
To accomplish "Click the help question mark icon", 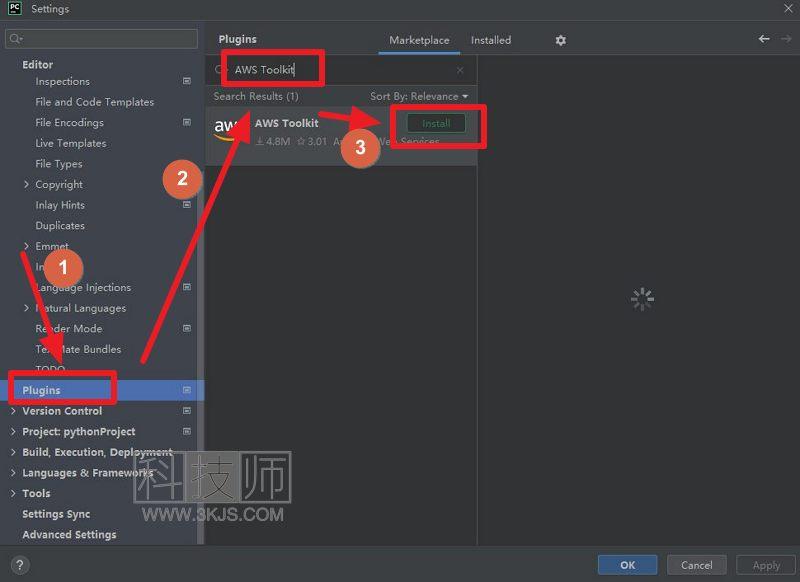I will 20,565.
